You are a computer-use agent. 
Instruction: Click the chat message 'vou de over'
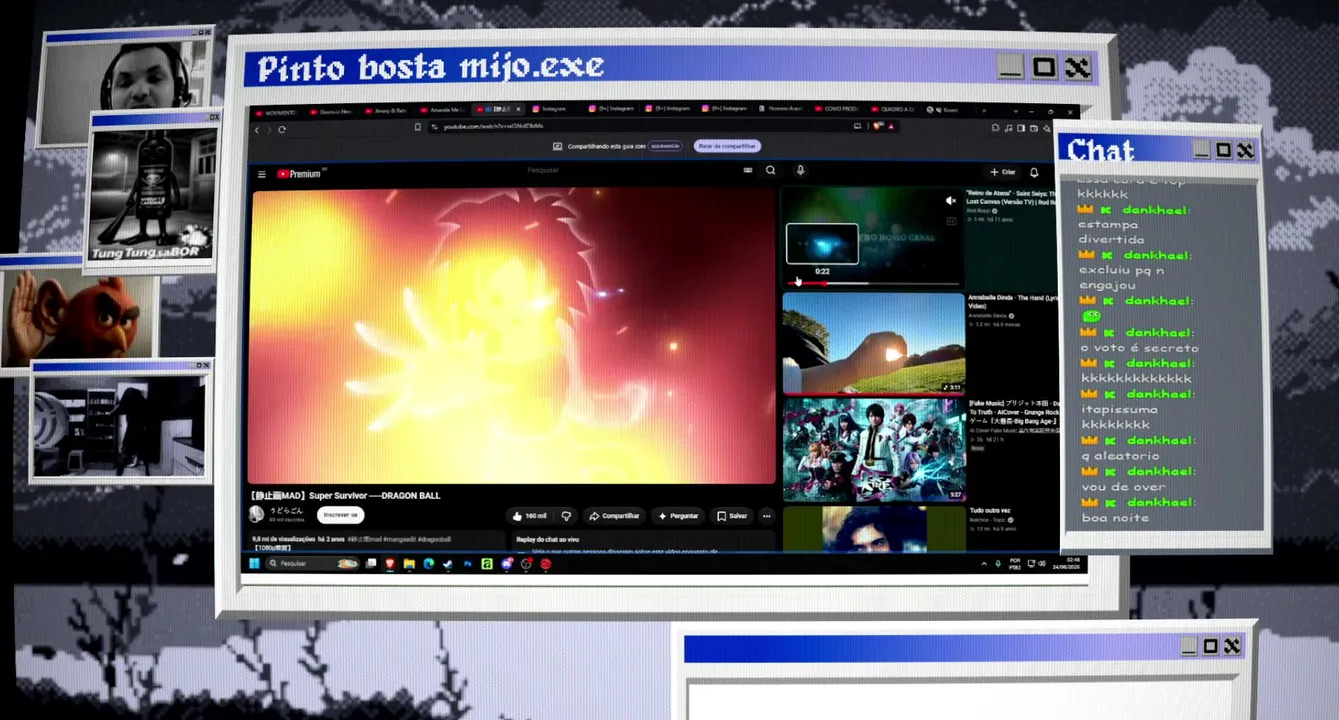point(1123,487)
